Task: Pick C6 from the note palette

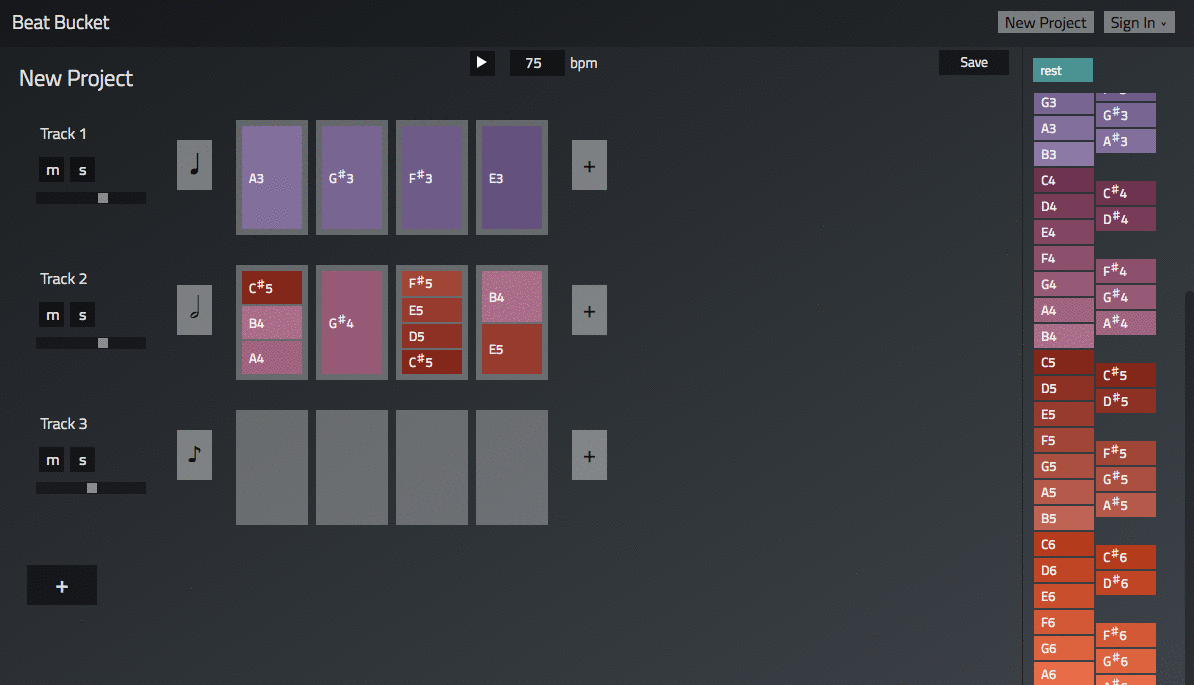Action: 1064,544
